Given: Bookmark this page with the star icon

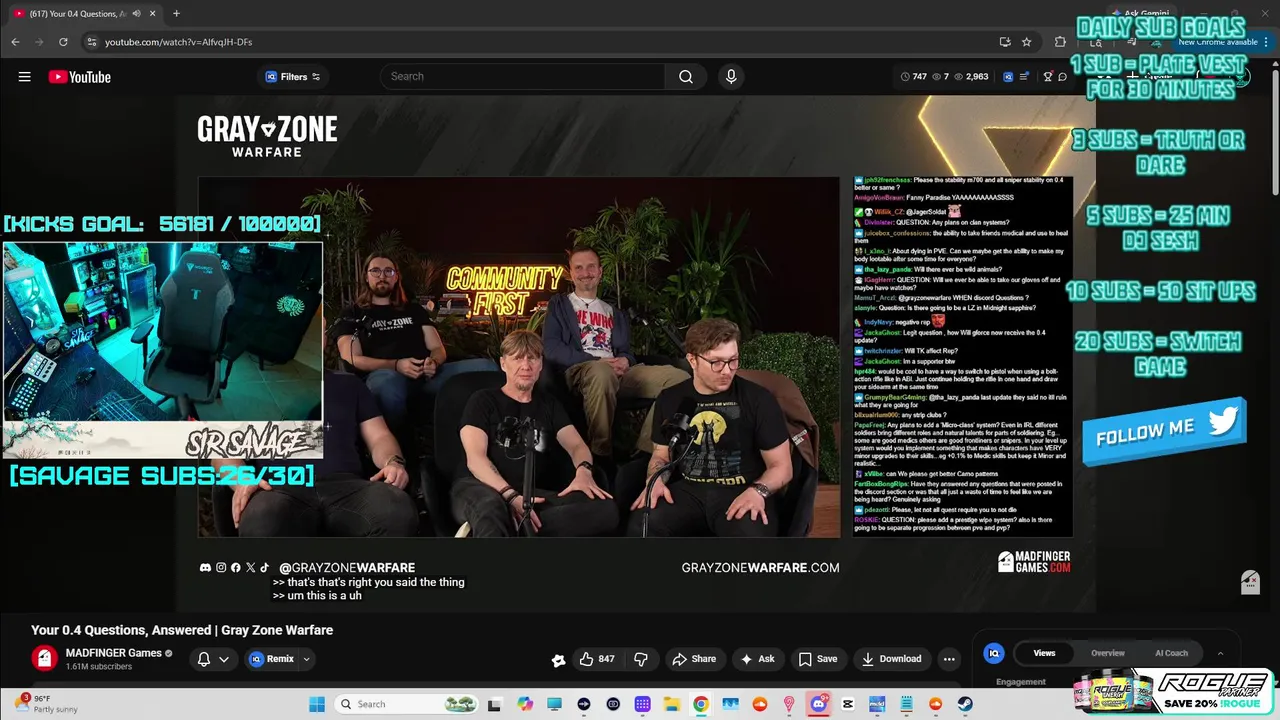Looking at the screenshot, I should click(x=1026, y=42).
